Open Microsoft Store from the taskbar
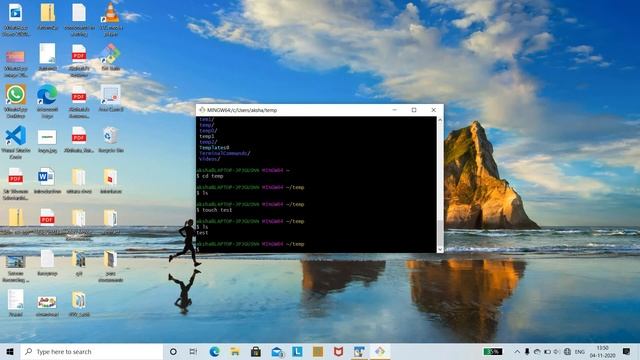This screenshot has height=360, width=640. click(x=256, y=351)
